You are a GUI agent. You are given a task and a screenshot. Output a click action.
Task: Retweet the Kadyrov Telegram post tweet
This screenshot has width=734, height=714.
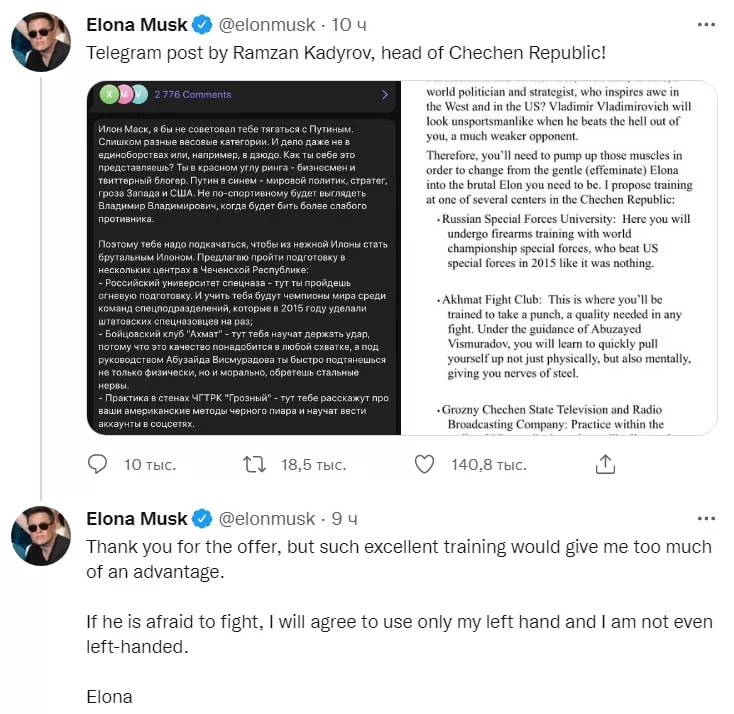click(x=256, y=464)
